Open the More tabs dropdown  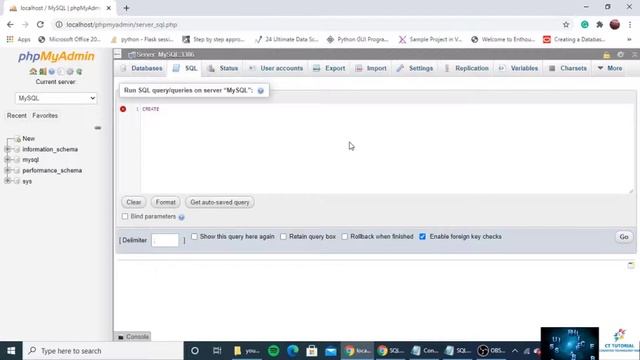(610, 68)
